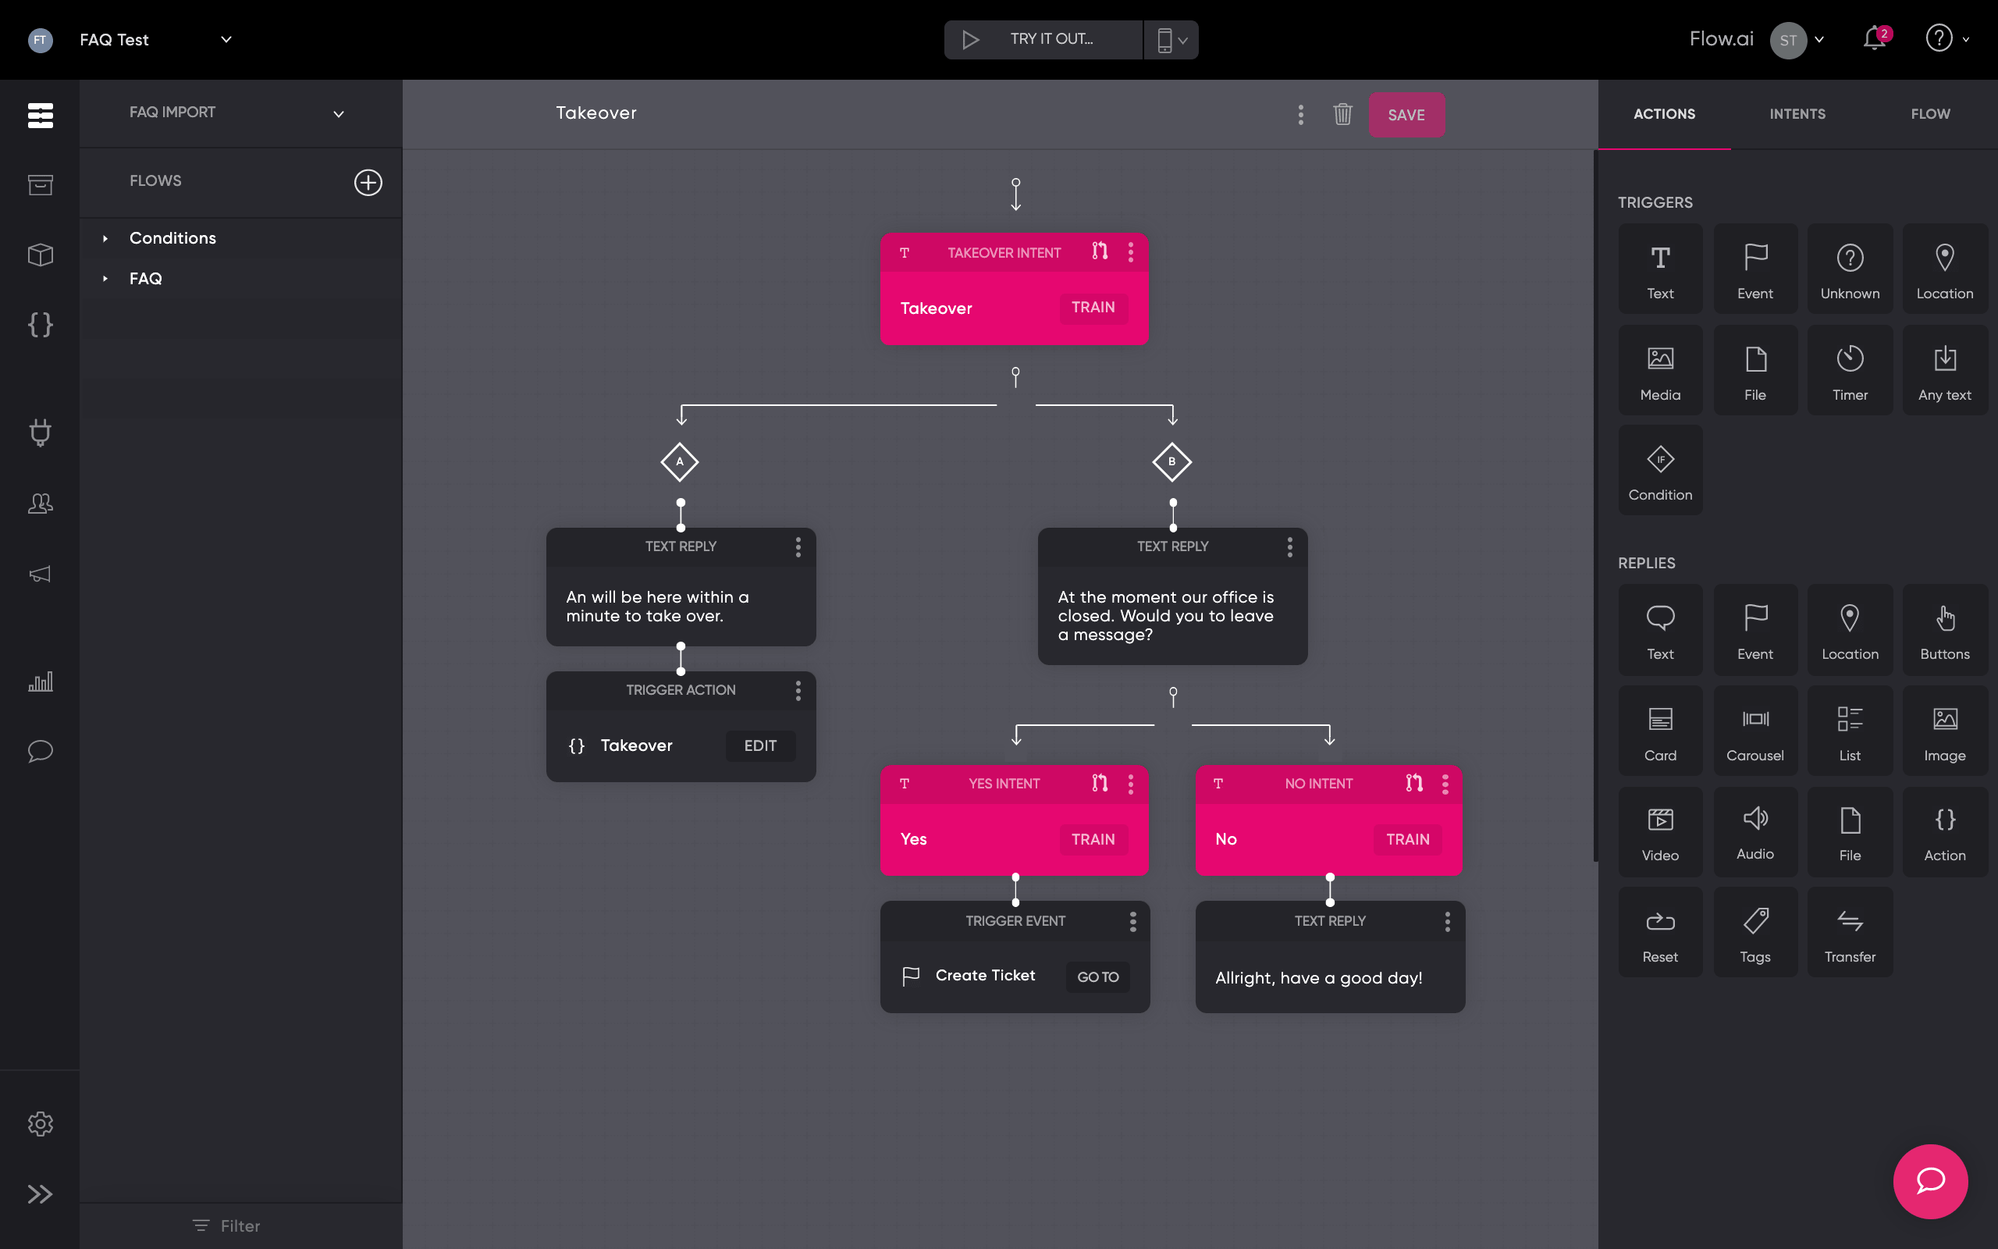This screenshot has height=1249, width=1998.
Task: Select the Tags reply action
Action: tap(1754, 933)
